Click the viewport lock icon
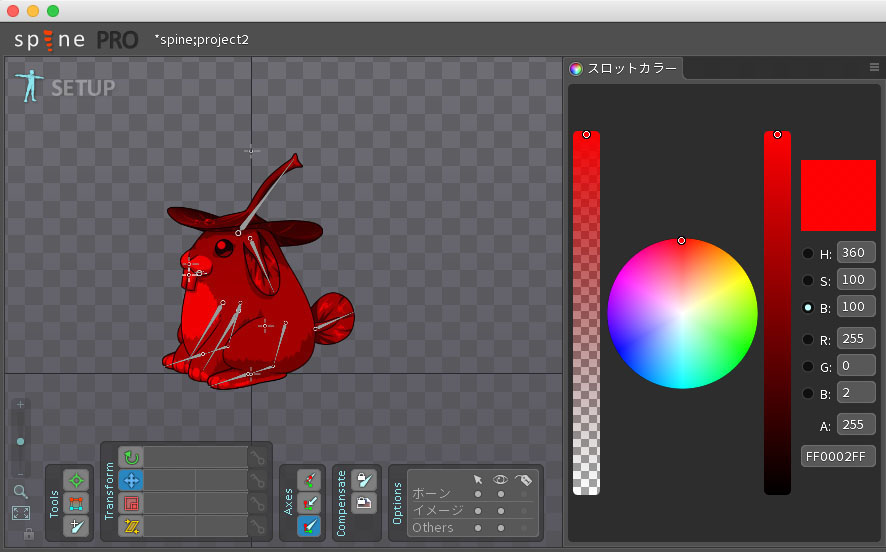This screenshot has width=886, height=552. (x=29, y=533)
